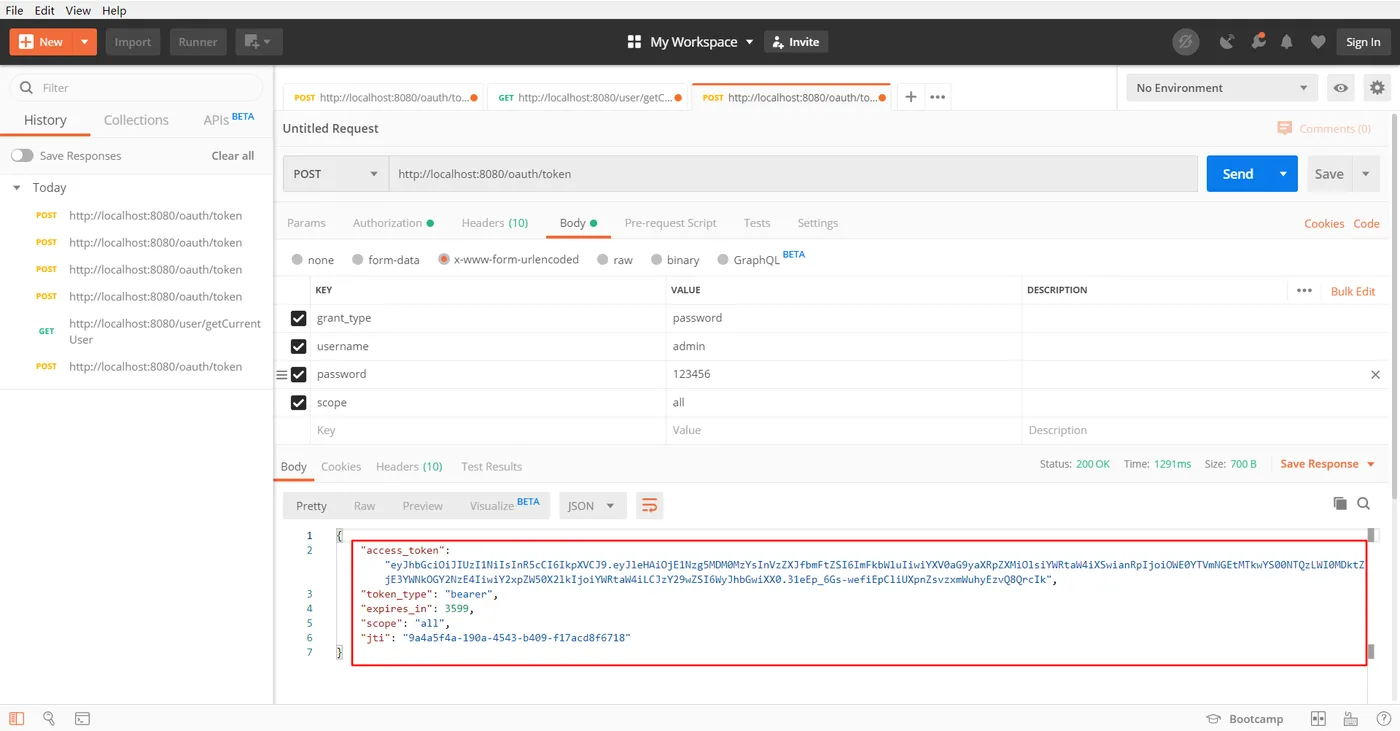Image resolution: width=1400 pixels, height=731 pixels.
Task: Open the notifications bell icon
Action: (x=1287, y=42)
